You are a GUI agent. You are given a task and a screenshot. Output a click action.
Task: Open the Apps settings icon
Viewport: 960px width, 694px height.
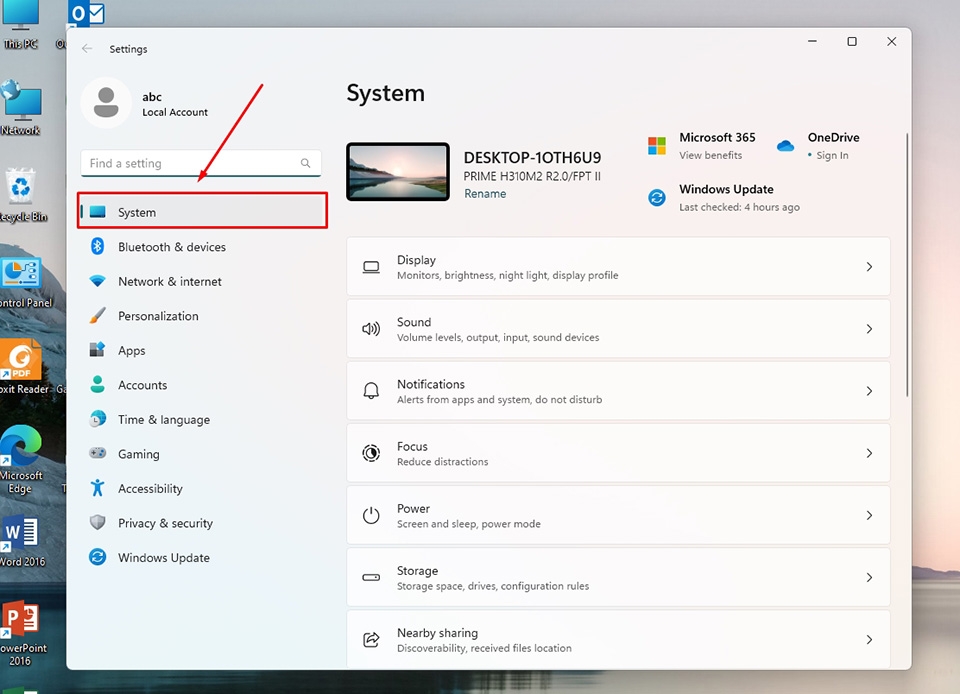coord(97,350)
